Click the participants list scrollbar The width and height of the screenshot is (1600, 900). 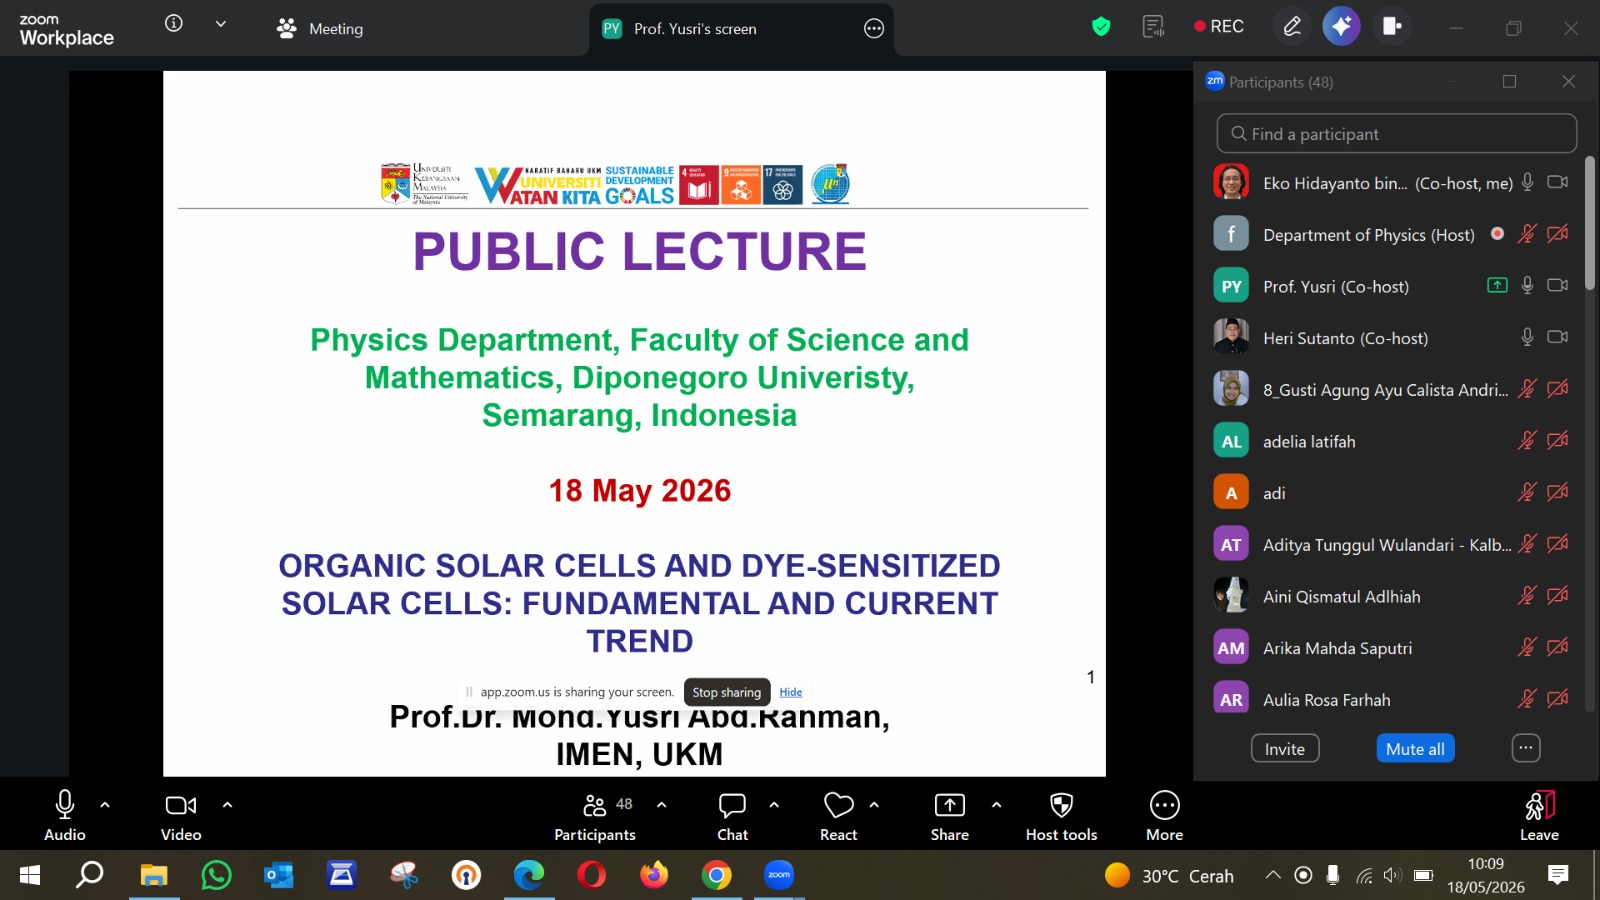1589,223
